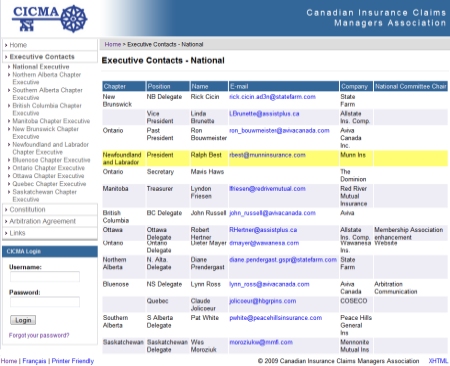Screen dimensions: 450x366
Task: Email Ron Bouwmeister at avivacanada.com
Action: click(279, 131)
